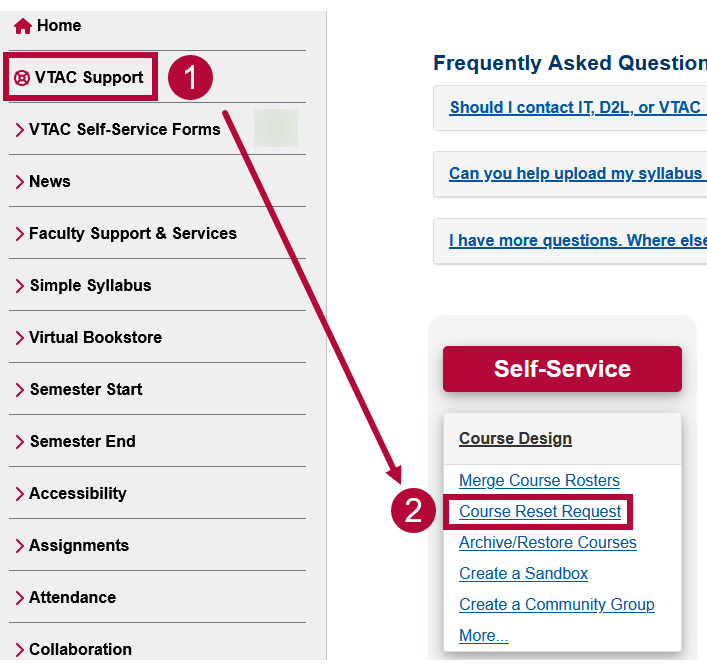Expand Faculty Support & Services chevron
Screen dimensions: 707x664
pyautogui.click(x=19, y=234)
